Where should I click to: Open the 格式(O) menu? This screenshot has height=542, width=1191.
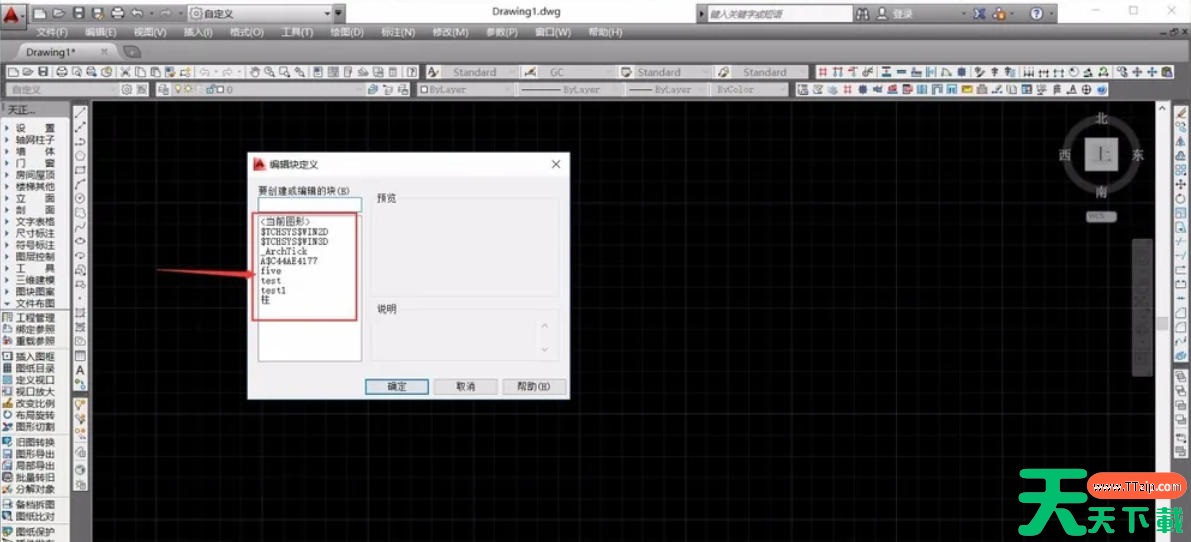tap(246, 32)
